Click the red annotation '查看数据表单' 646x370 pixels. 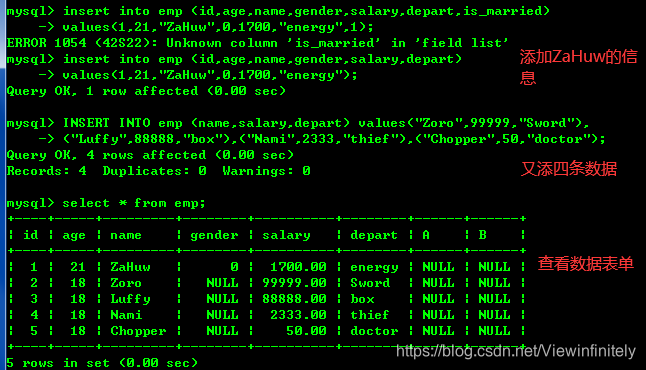pyautogui.click(x=585, y=264)
